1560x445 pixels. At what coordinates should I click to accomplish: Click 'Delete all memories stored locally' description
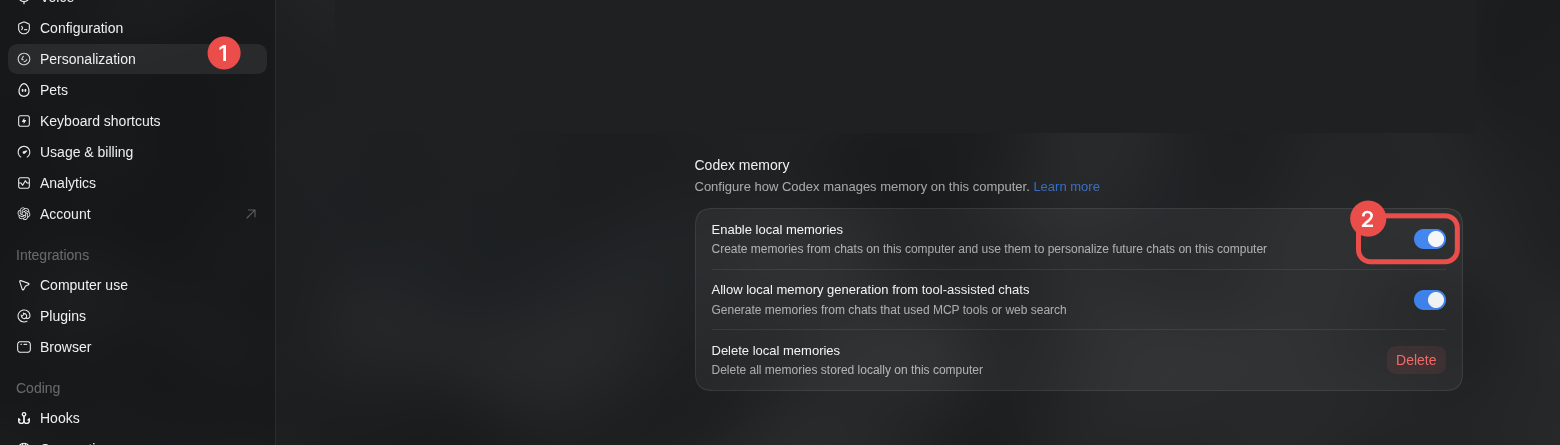(x=847, y=370)
